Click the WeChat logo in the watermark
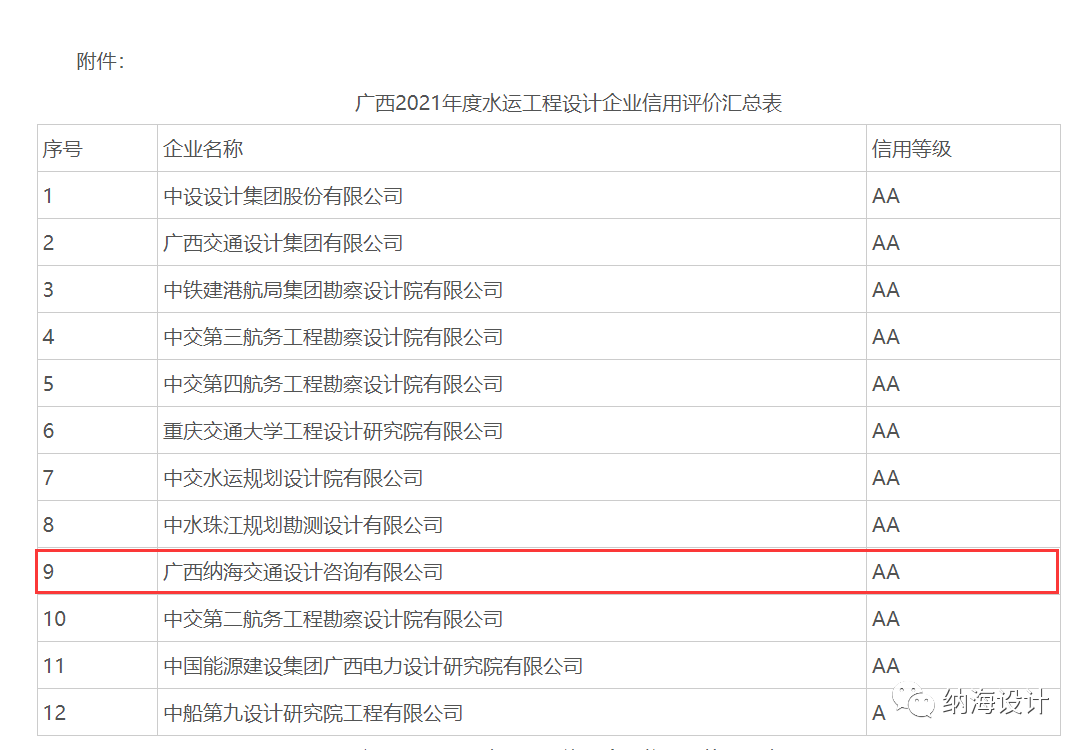 tap(914, 702)
